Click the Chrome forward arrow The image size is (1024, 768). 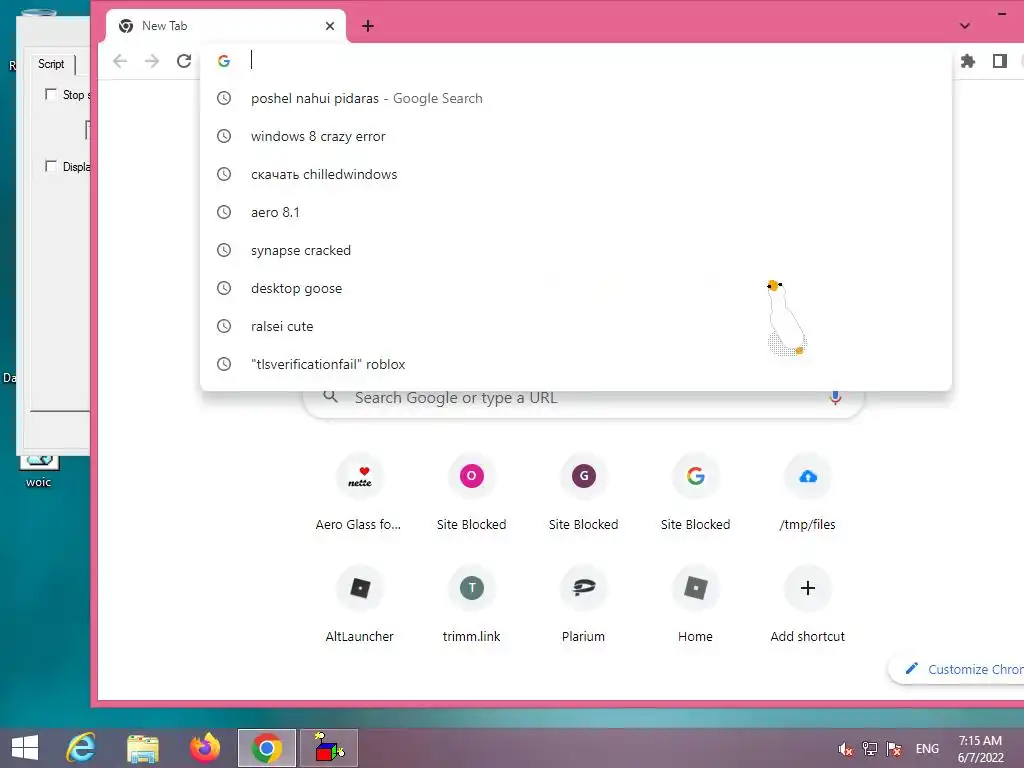(152, 61)
